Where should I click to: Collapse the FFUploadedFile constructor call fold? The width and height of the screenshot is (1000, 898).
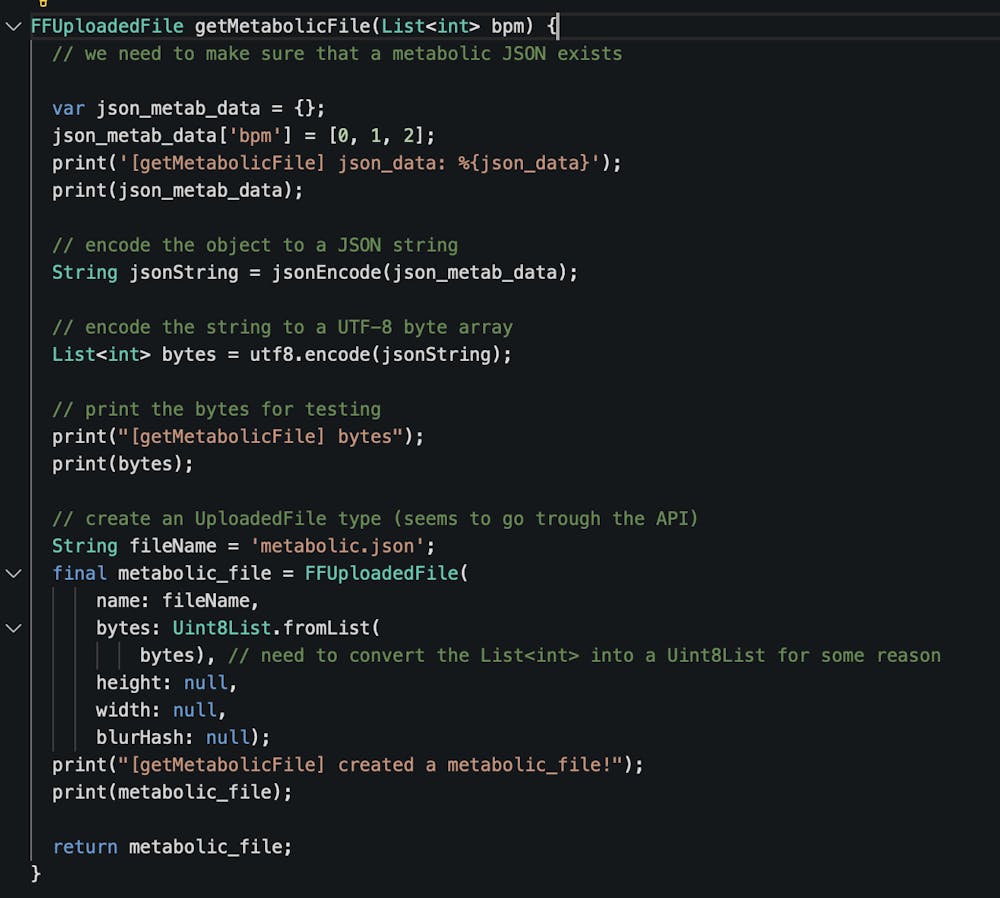point(13,573)
